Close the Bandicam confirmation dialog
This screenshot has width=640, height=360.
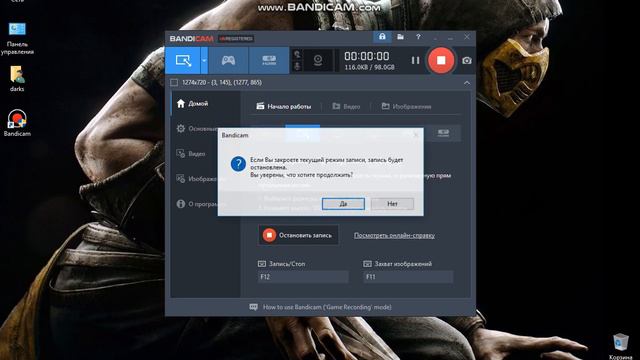tap(416, 135)
